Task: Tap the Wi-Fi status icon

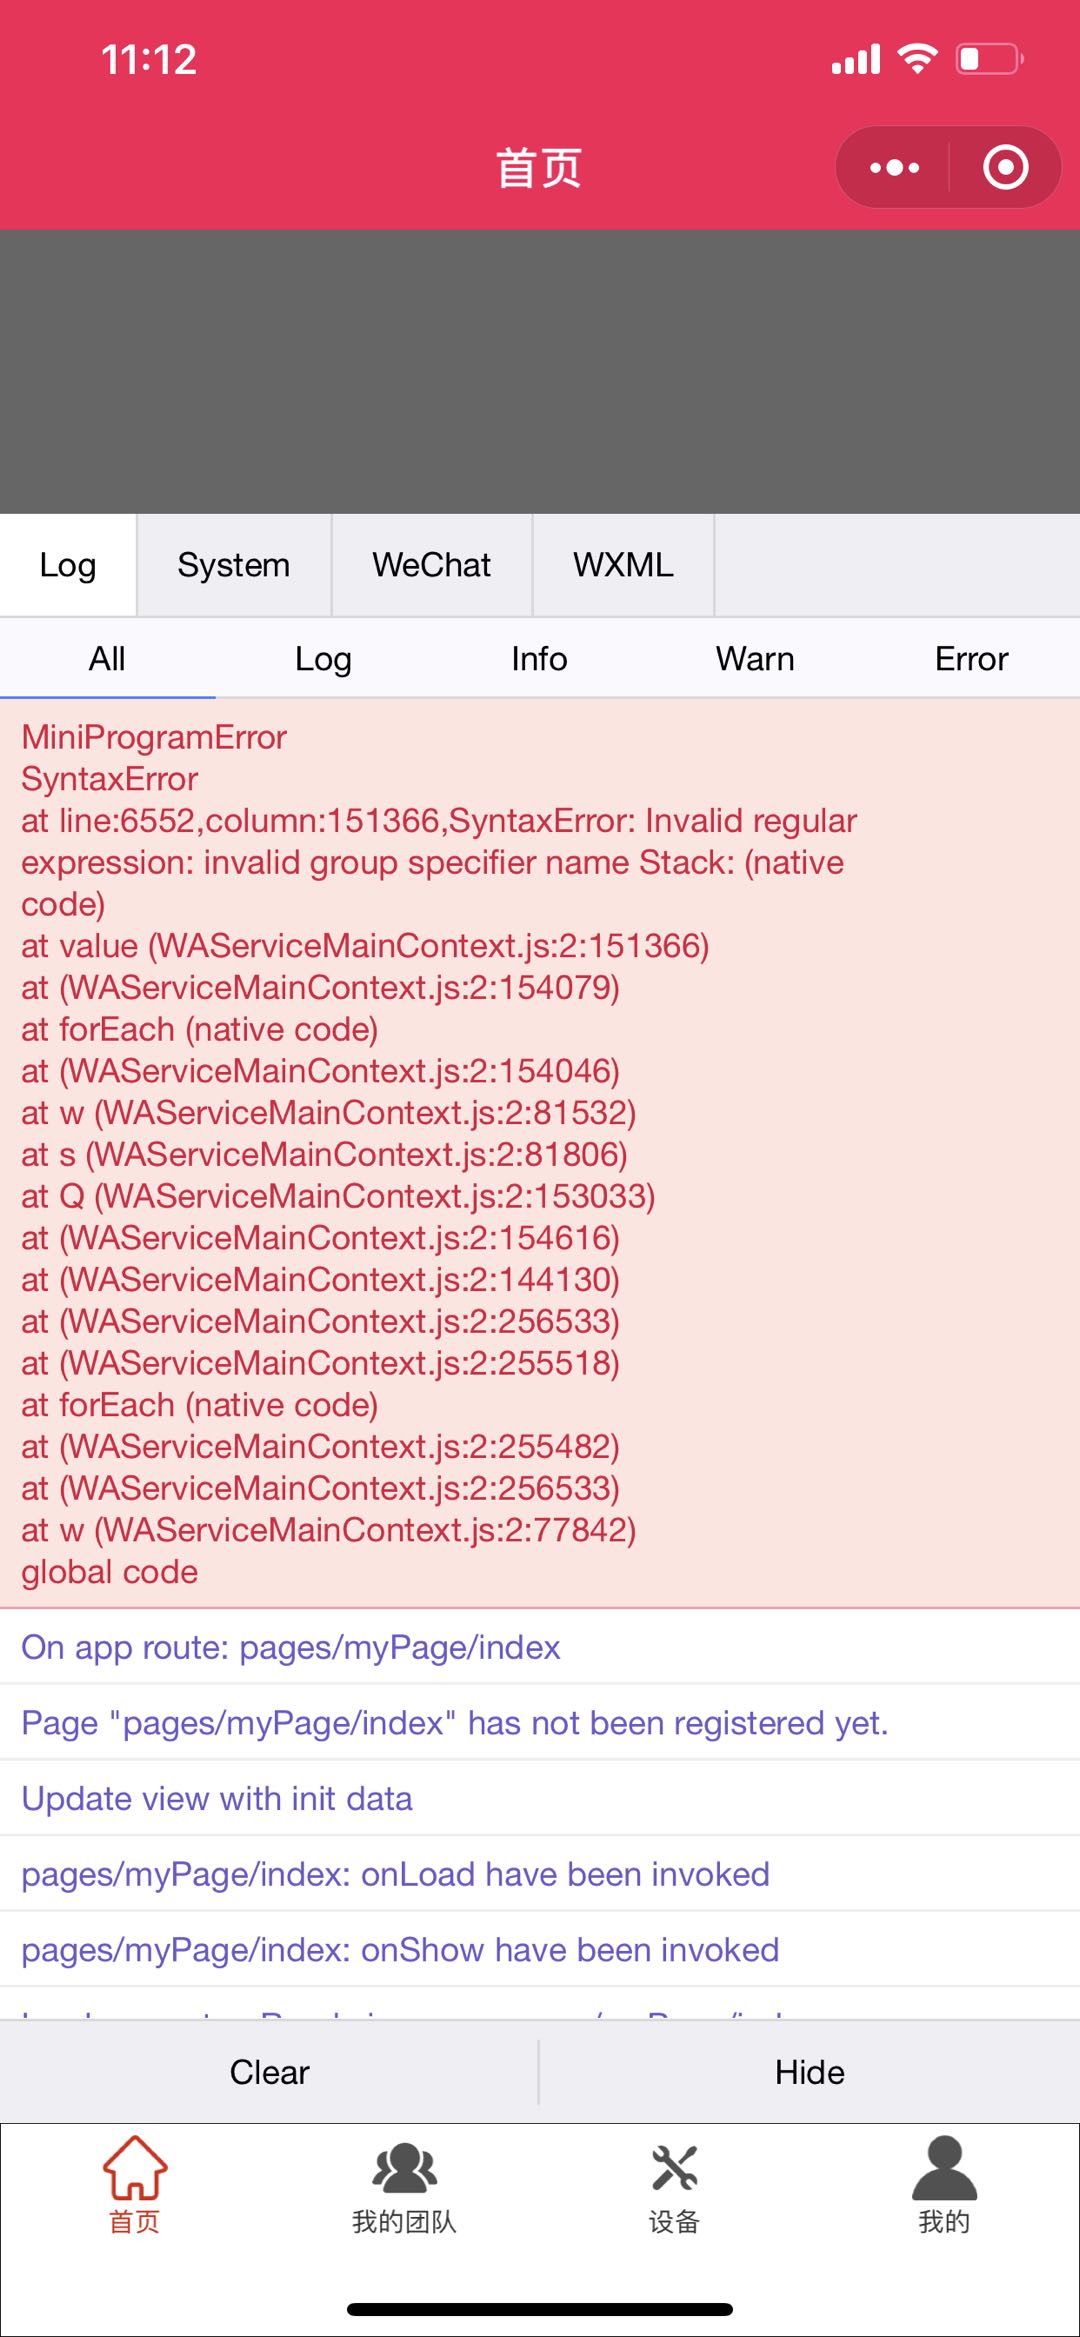Action: [917, 58]
